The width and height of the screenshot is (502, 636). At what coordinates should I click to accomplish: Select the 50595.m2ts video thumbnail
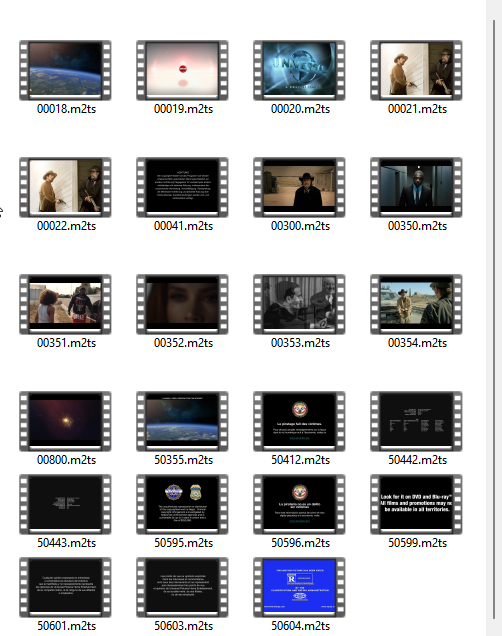tap(182, 505)
